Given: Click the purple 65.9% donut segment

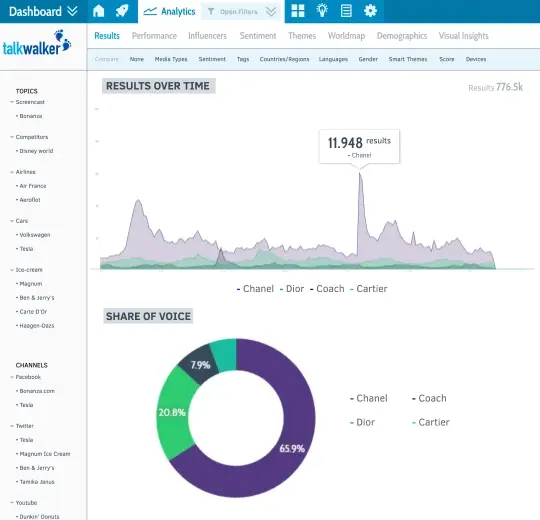Looking at the screenshot, I should tap(292, 448).
